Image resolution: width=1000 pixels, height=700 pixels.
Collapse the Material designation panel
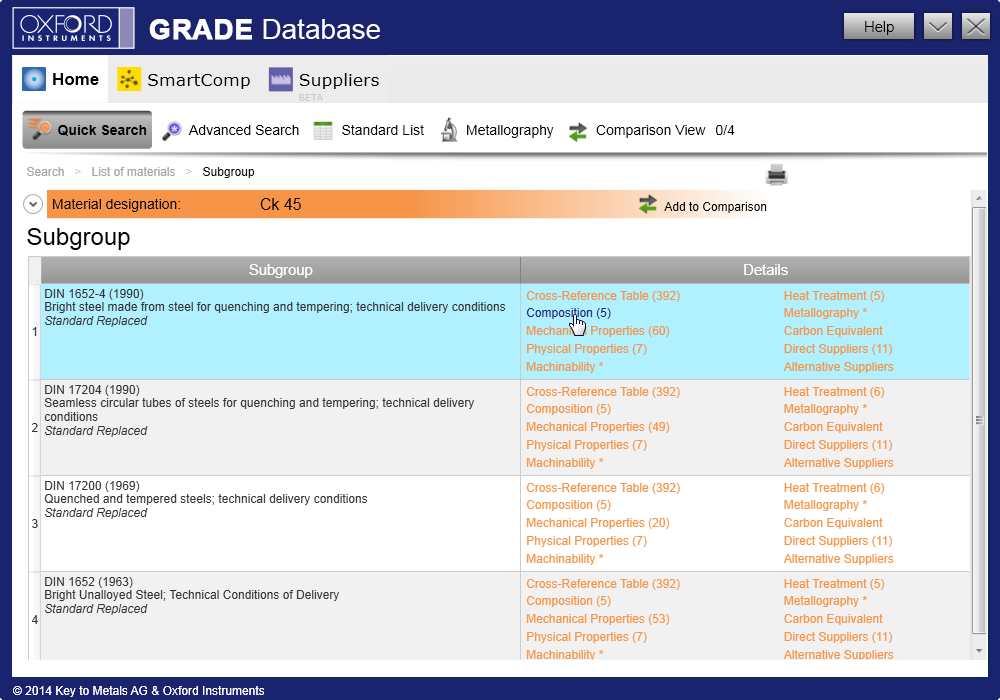(33, 205)
